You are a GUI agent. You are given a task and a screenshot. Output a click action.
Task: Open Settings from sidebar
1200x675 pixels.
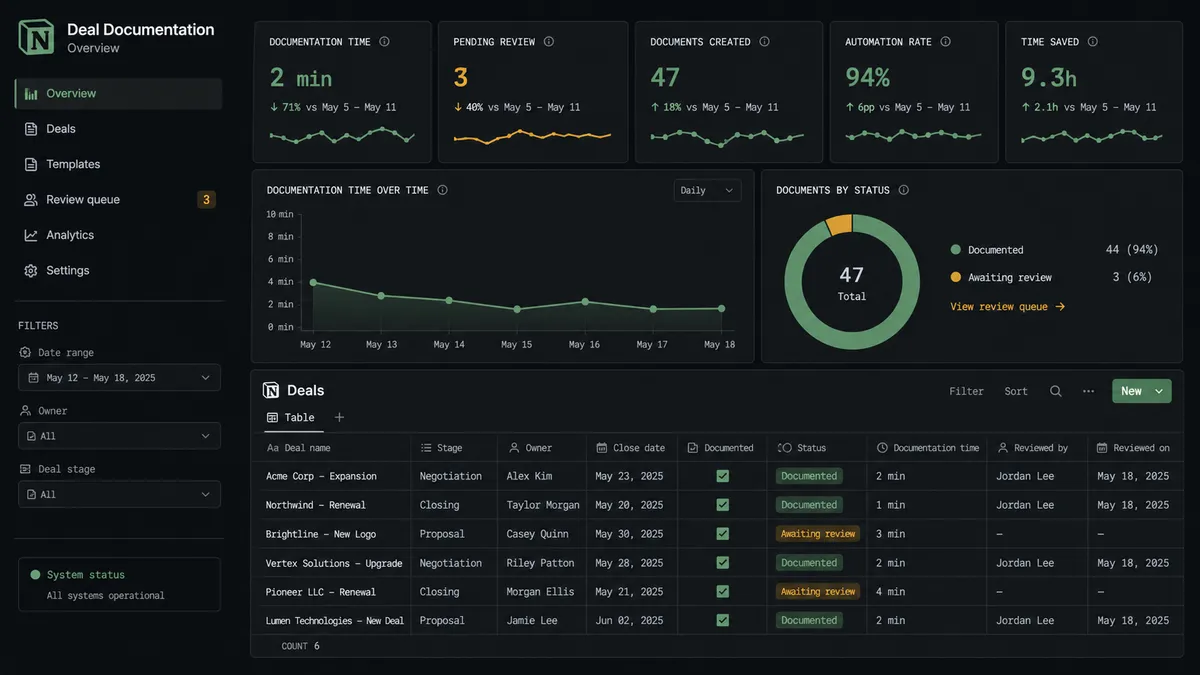(x=118, y=271)
